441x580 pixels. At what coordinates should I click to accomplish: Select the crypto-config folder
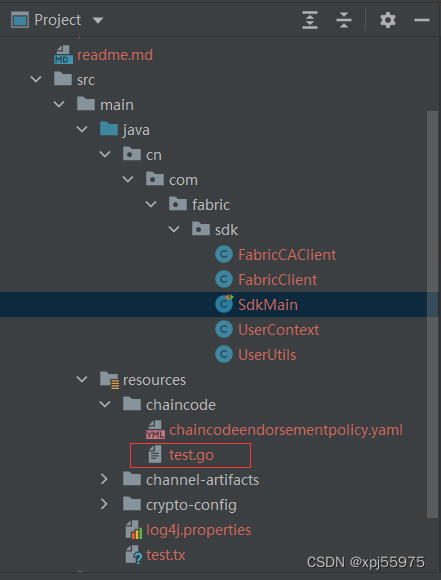[191, 505]
